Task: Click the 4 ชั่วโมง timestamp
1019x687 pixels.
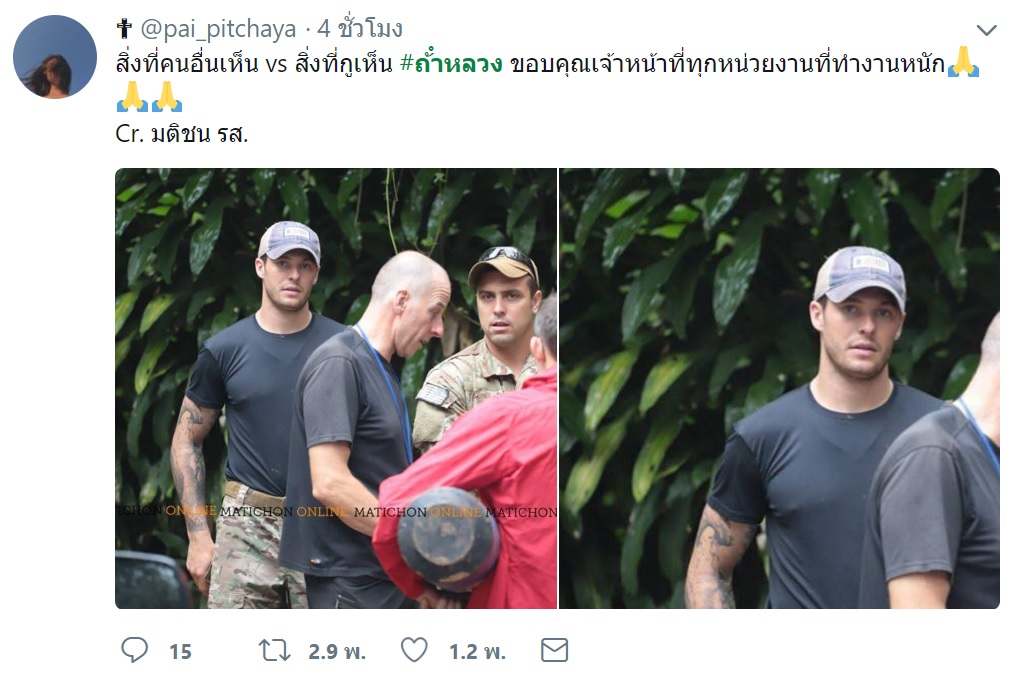Action: [360, 29]
